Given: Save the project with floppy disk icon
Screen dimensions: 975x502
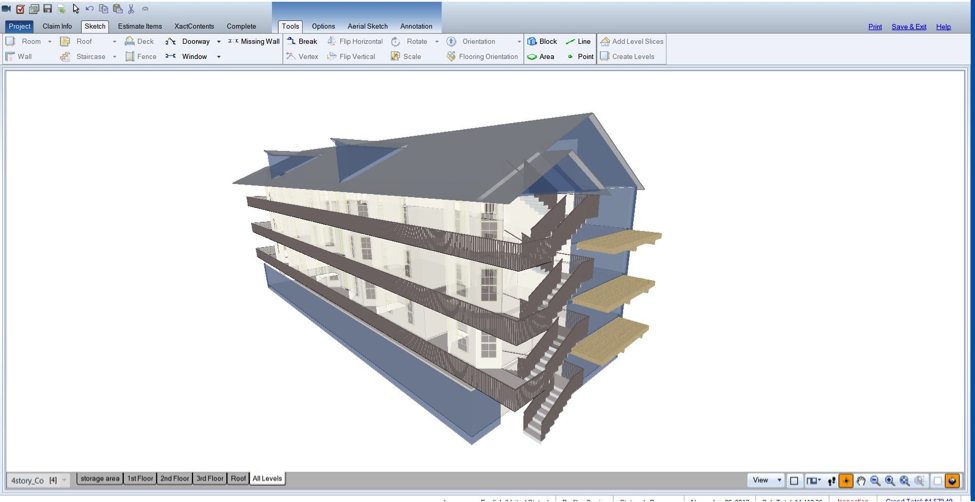Looking at the screenshot, I should coord(47,9).
